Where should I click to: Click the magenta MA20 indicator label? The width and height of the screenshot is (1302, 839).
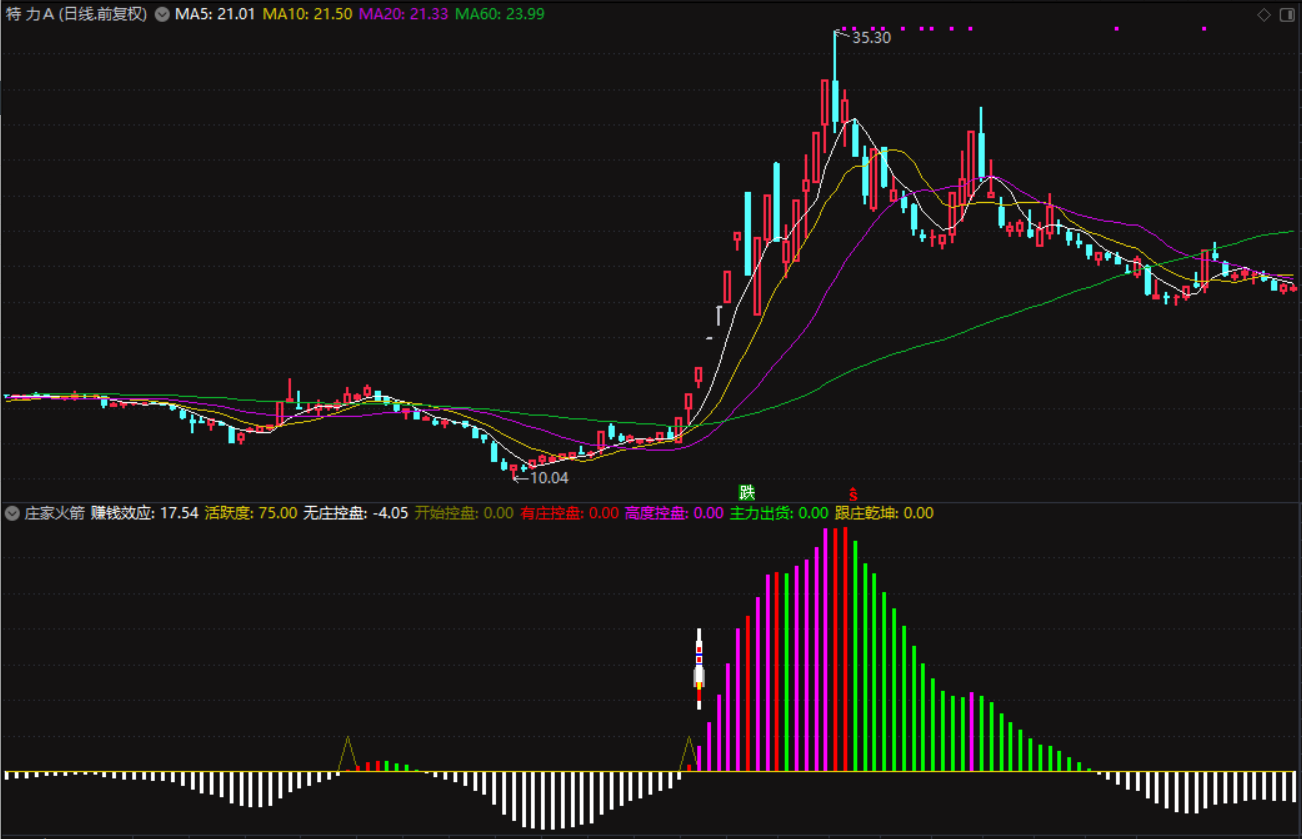[x=402, y=14]
